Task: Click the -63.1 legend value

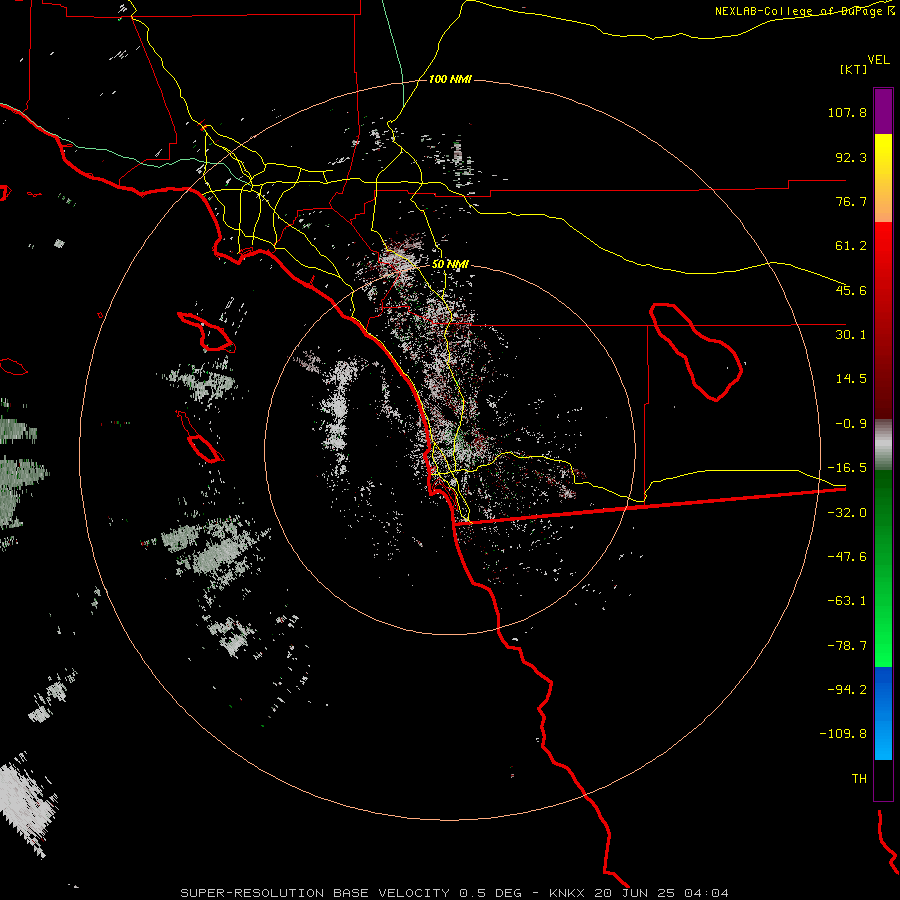Action: tap(847, 601)
